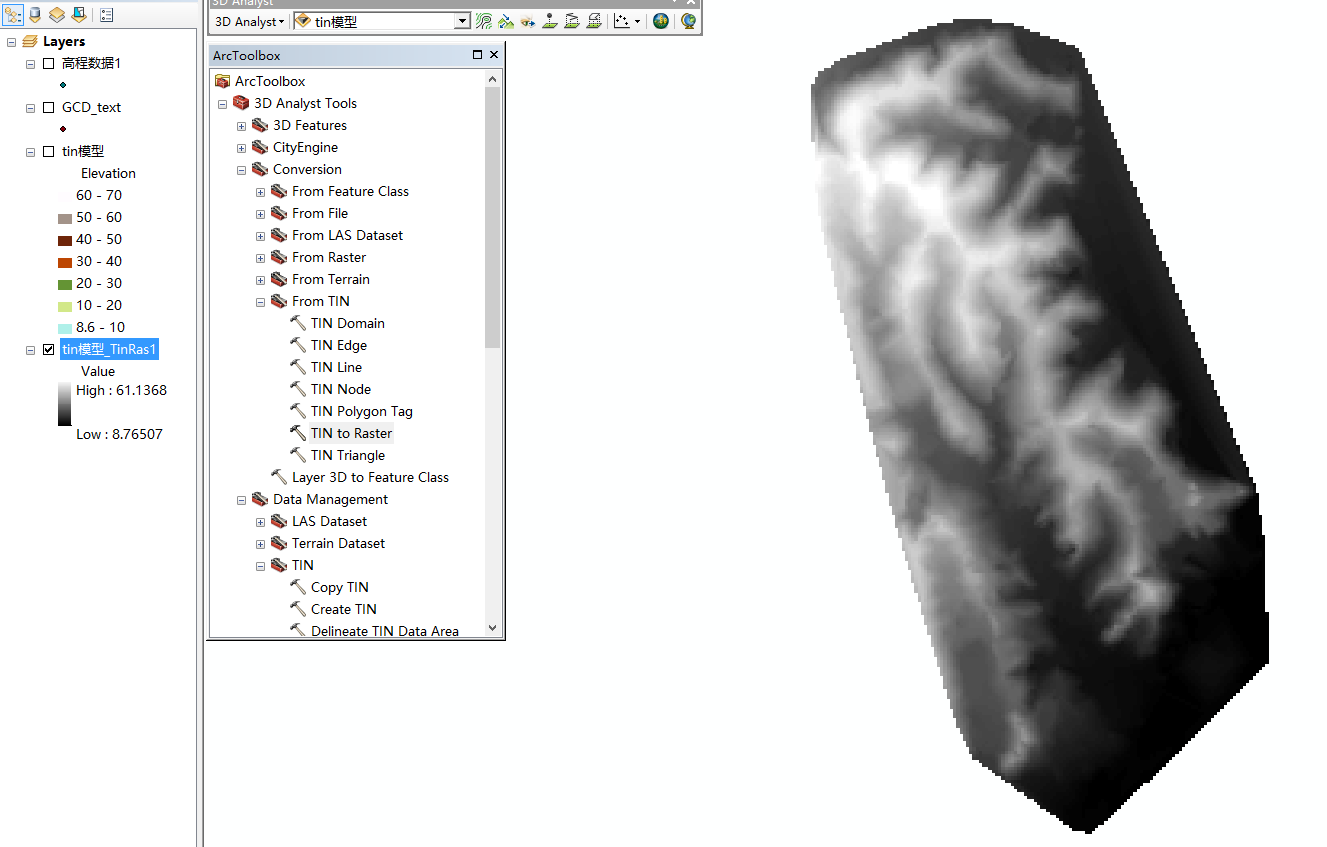The image size is (1327, 847).
Task: Click the Create Contours tool icon
Action: 484,21
